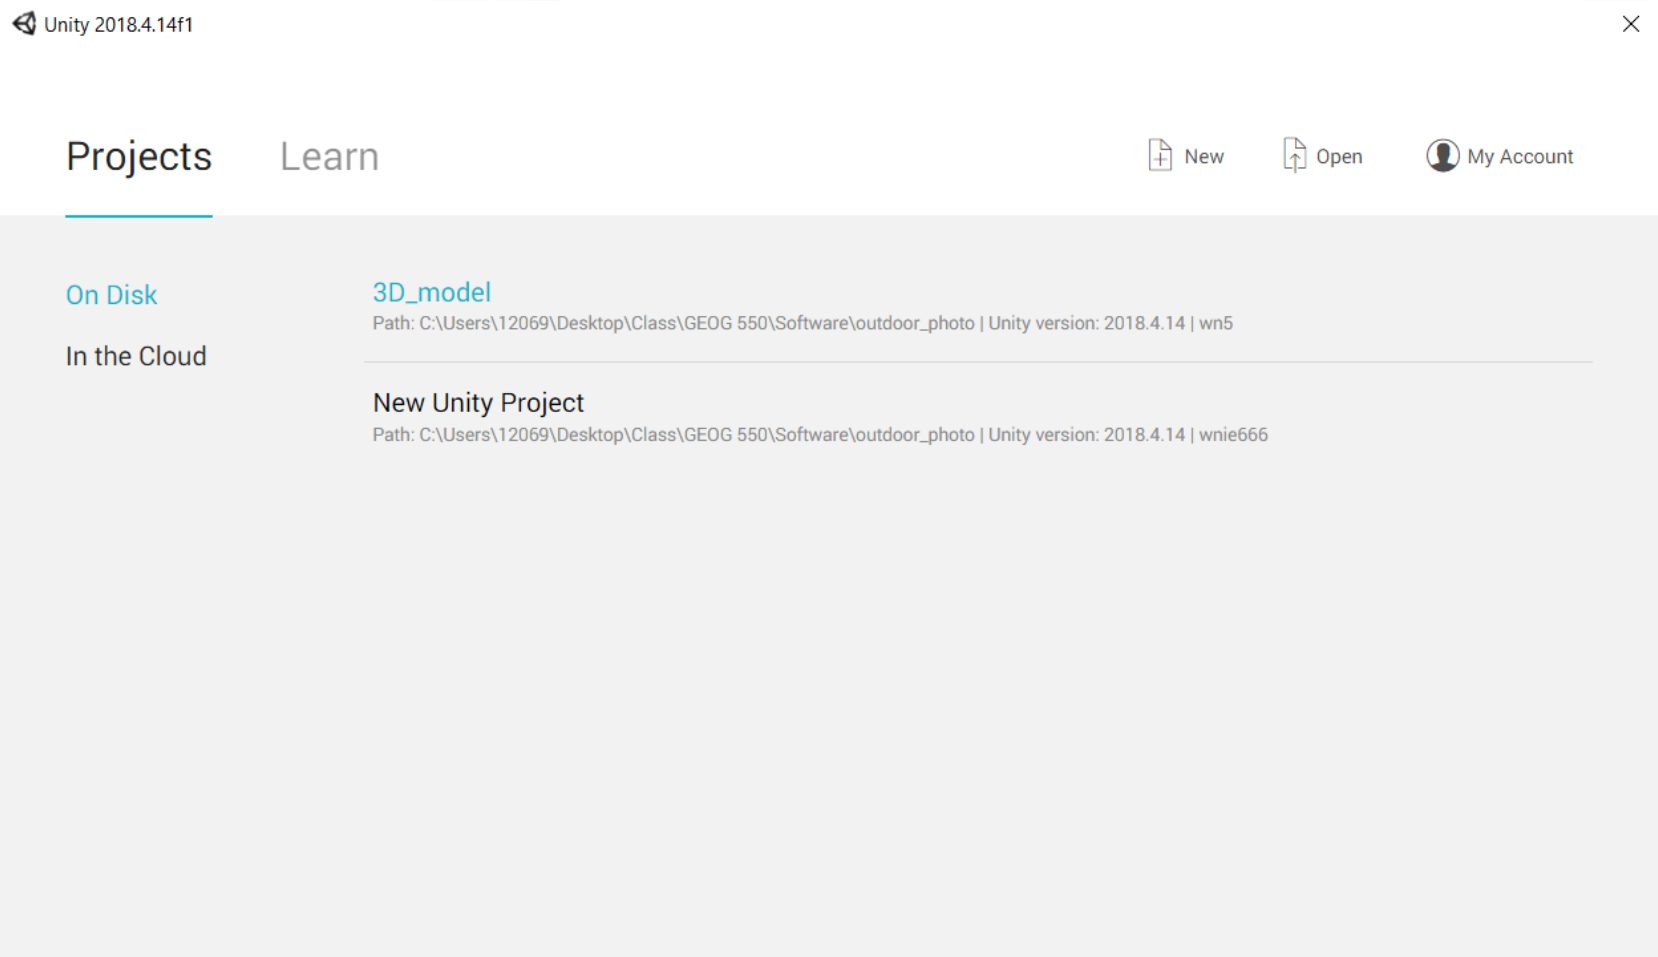Viewport: 1658px width, 957px height.
Task: Click the New project document icon
Action: click(1159, 156)
